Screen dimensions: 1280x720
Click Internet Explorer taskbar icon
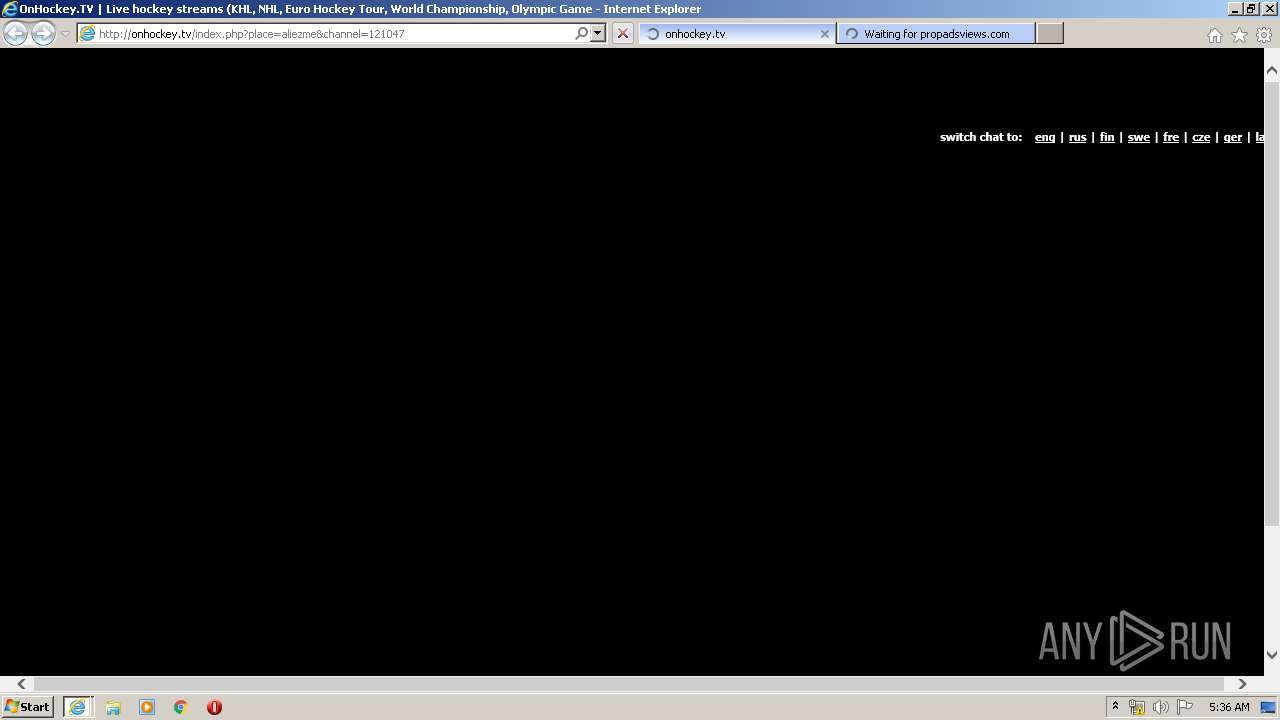77,707
